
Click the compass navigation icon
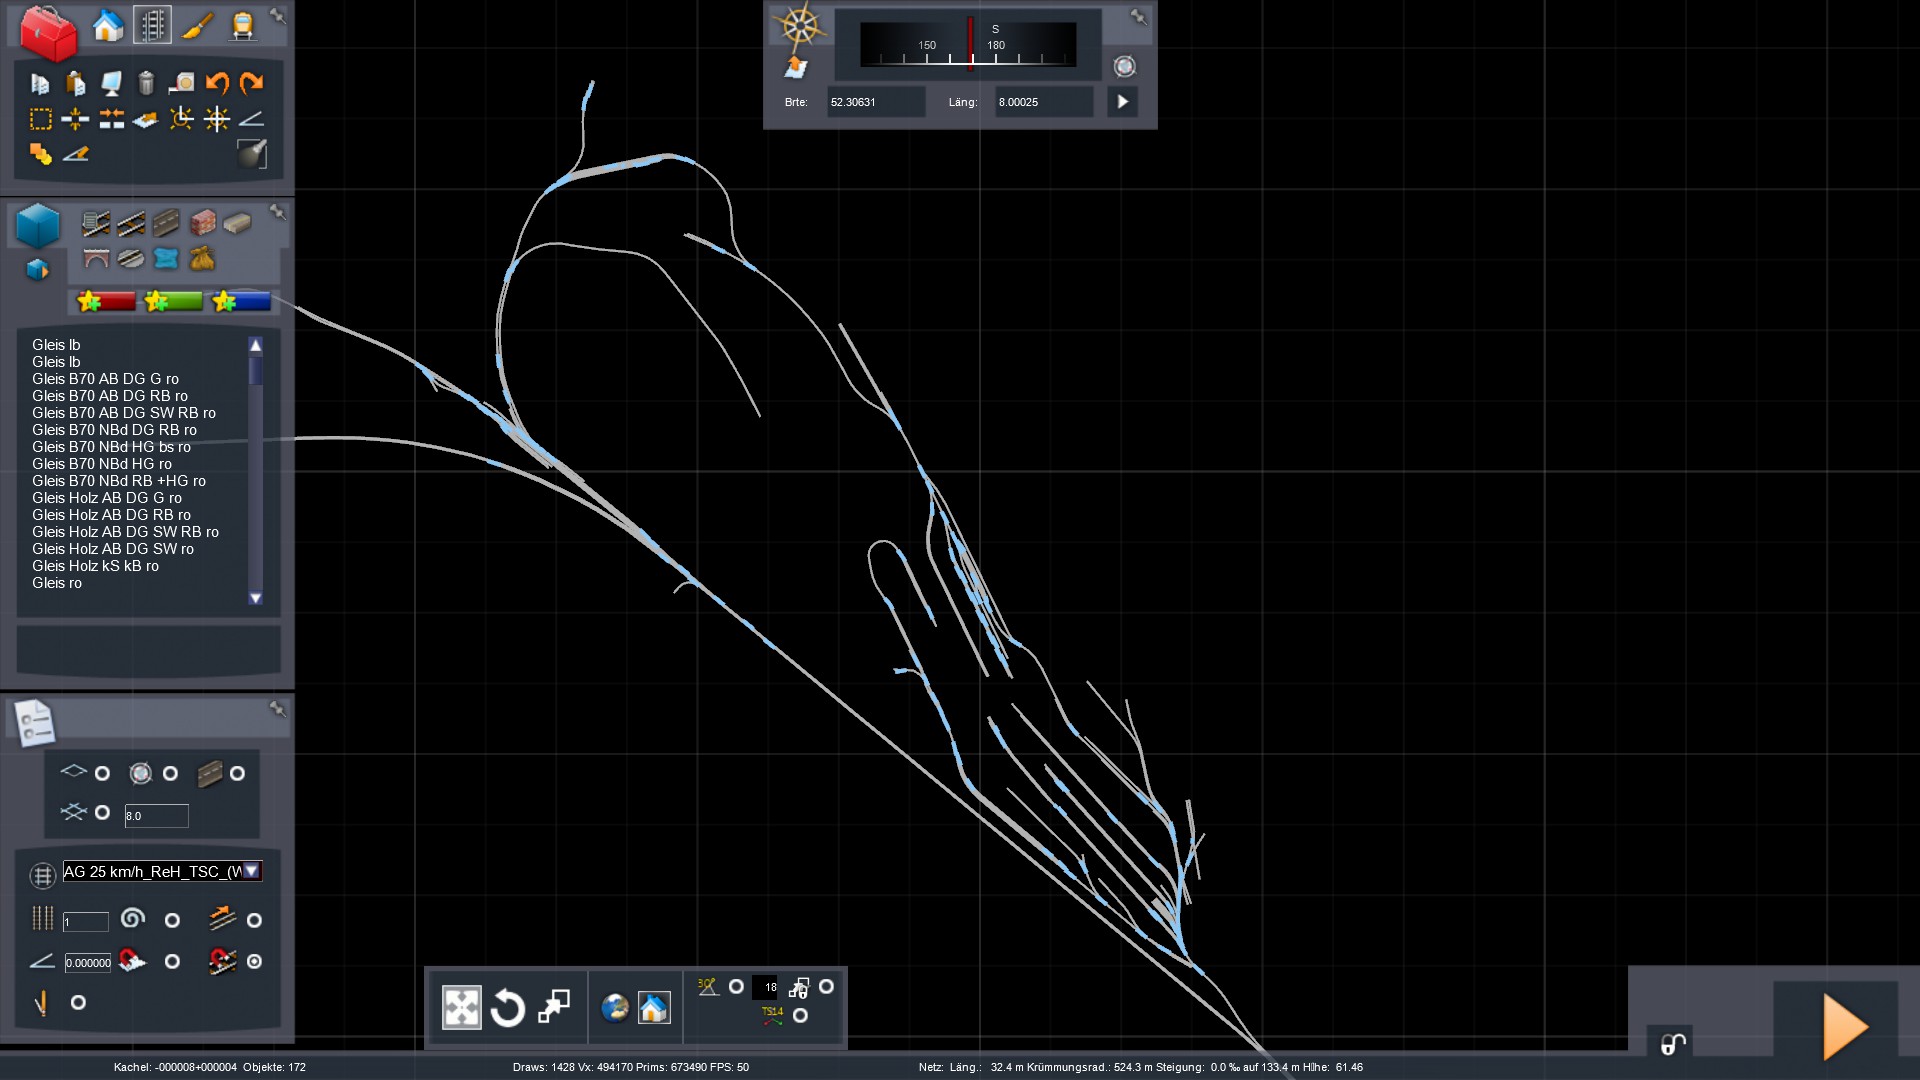[800, 27]
